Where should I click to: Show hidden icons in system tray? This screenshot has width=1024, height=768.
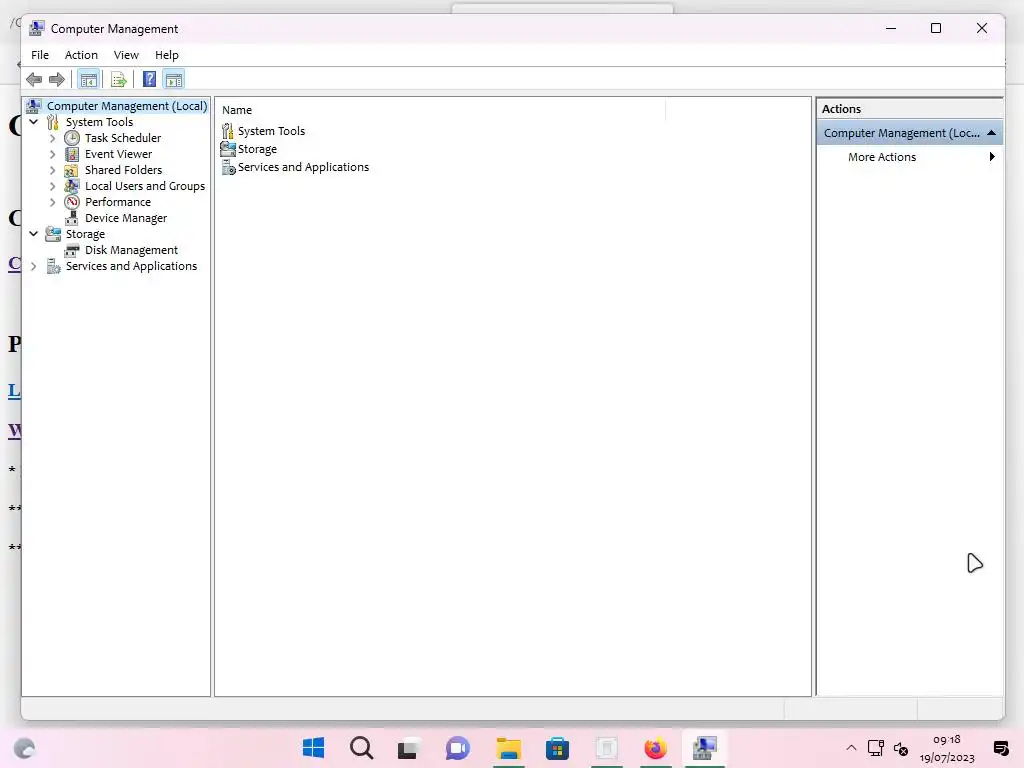coord(851,748)
